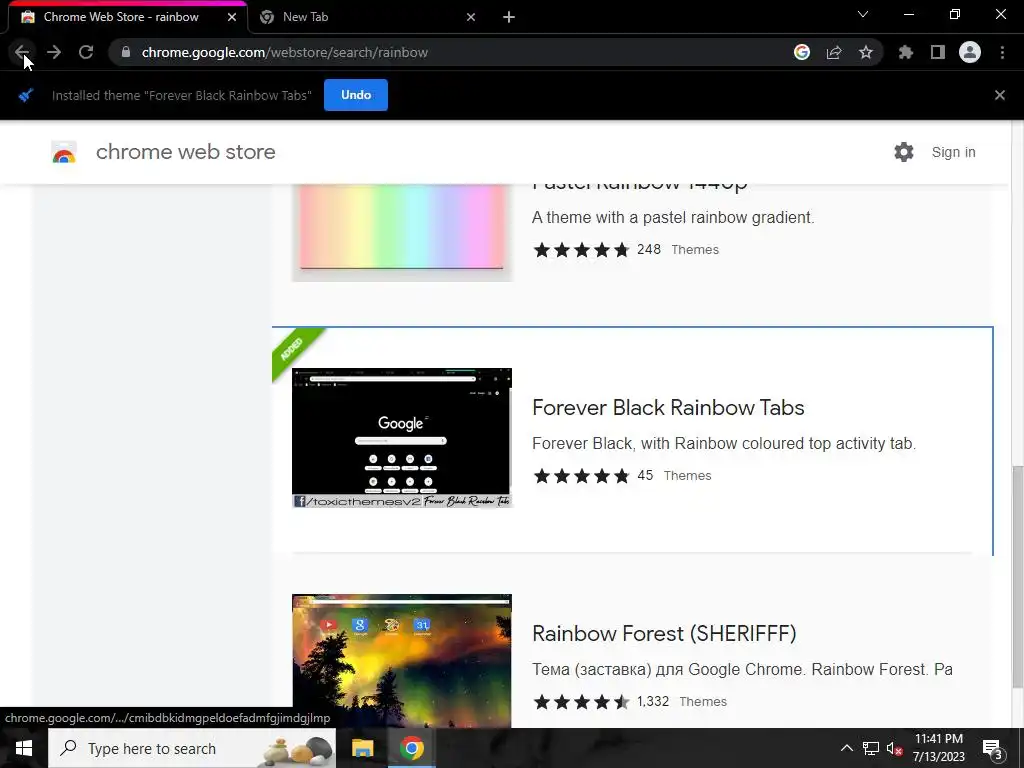The image size is (1024, 768).
Task: Reload the Chrome Web Store page
Action: (86, 52)
